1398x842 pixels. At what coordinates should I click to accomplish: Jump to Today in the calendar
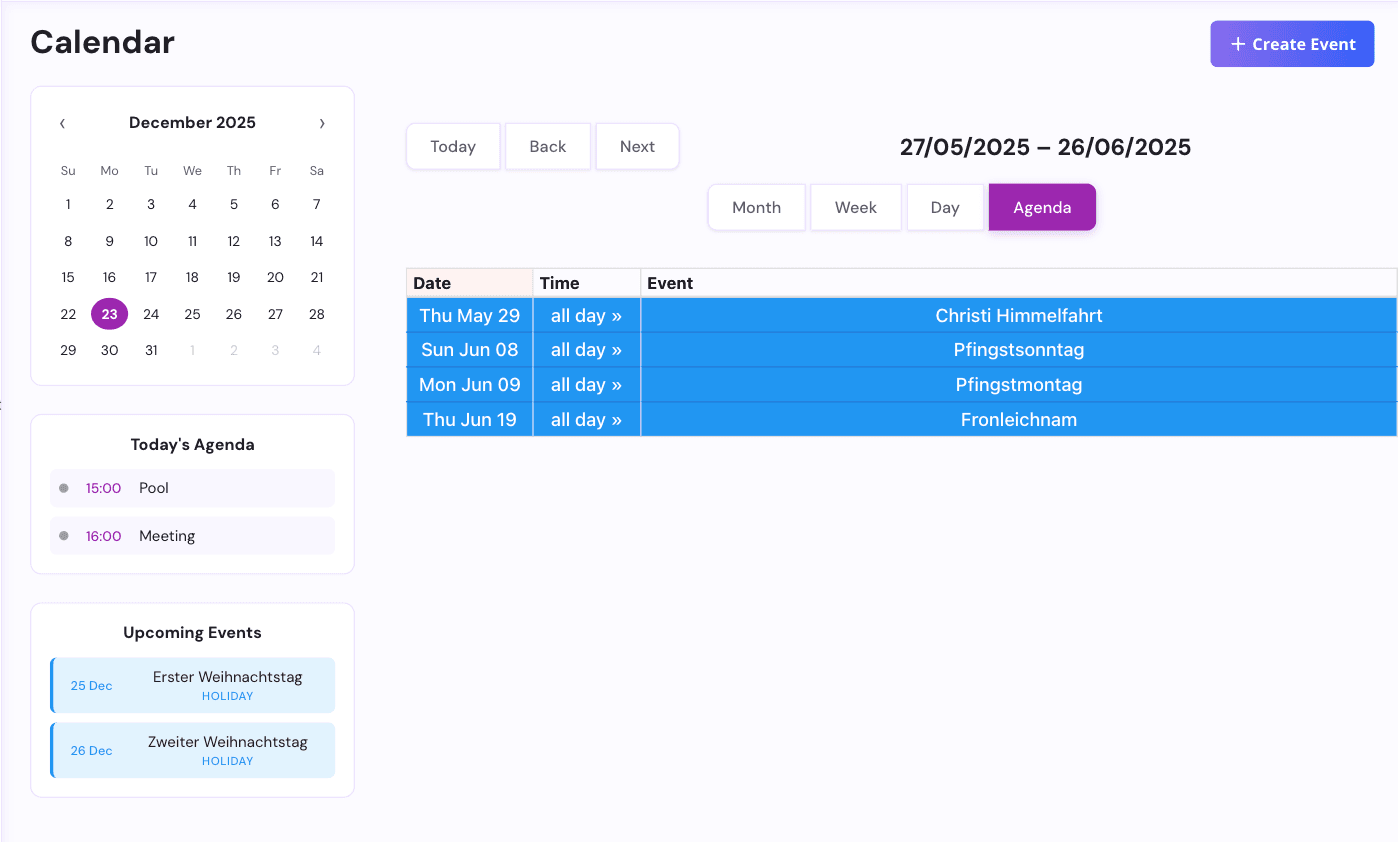coord(452,146)
